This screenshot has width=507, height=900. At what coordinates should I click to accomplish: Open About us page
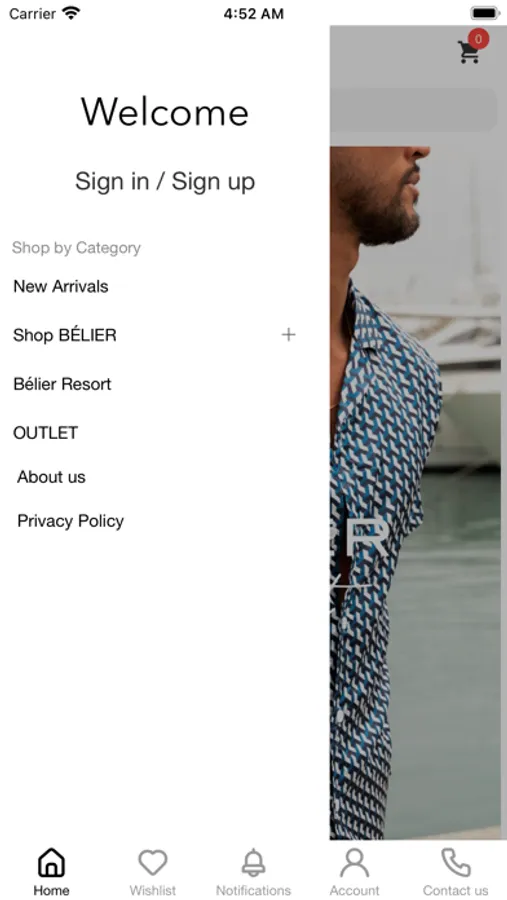[51, 477]
